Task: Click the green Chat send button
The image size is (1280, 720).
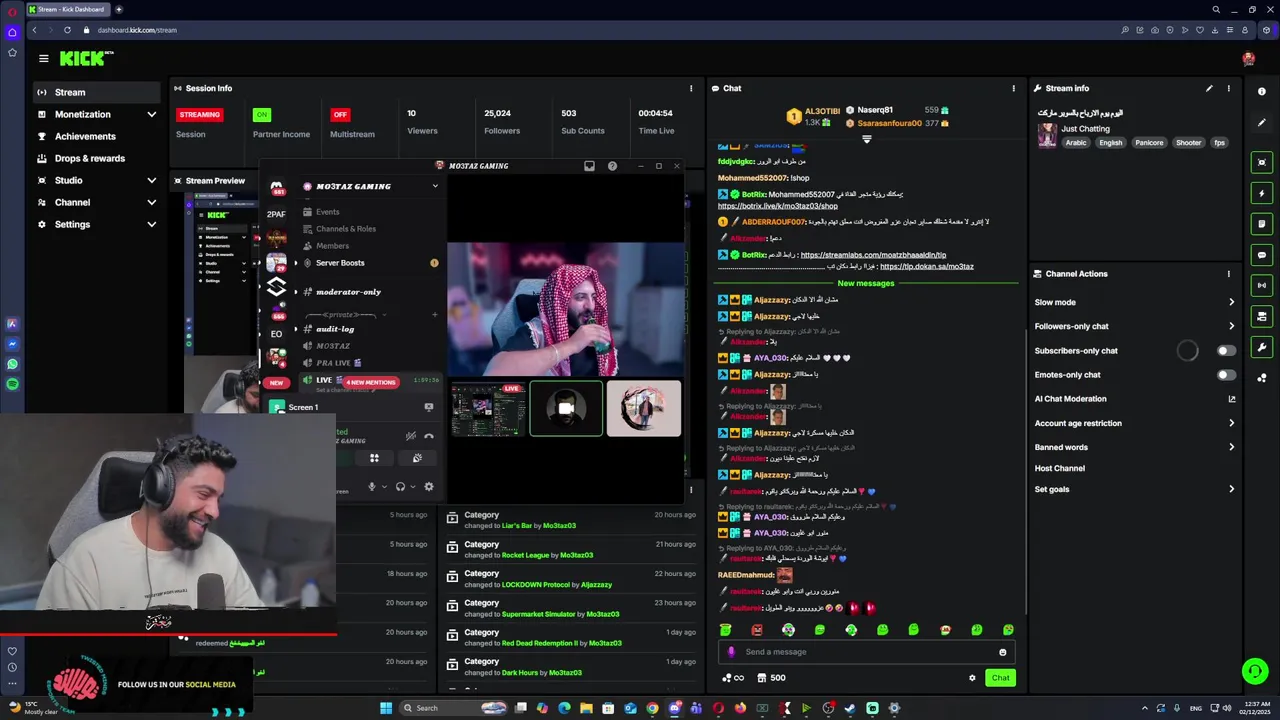Action: pyautogui.click(x=1000, y=678)
